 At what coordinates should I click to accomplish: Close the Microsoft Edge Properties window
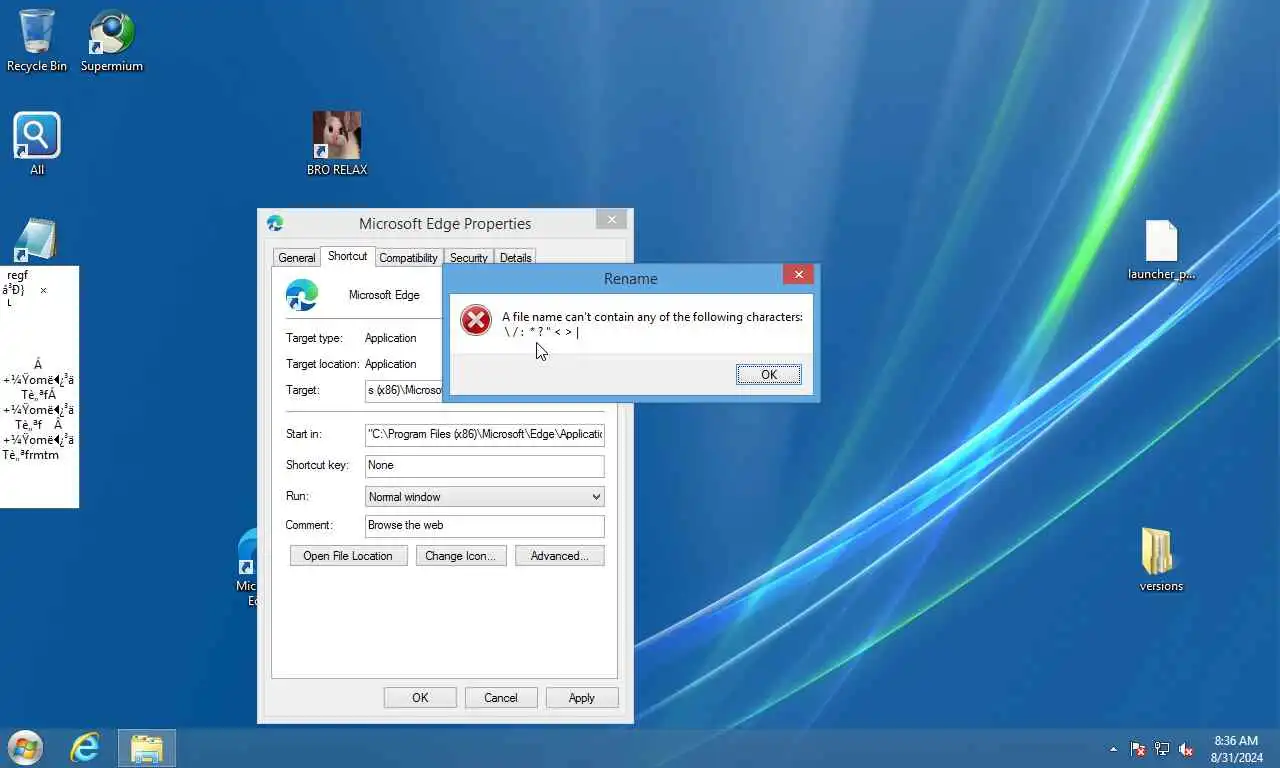pyautogui.click(x=611, y=219)
